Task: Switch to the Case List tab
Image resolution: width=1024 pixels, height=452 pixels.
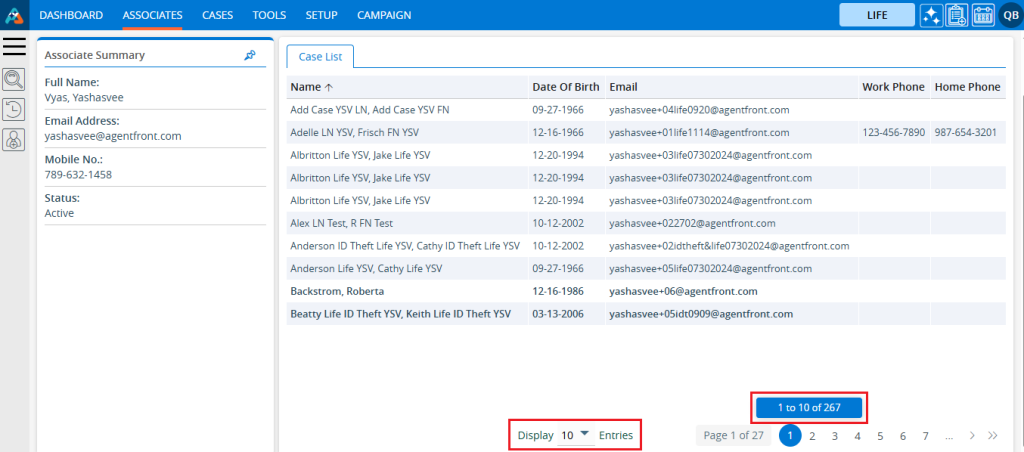Action: click(319, 57)
